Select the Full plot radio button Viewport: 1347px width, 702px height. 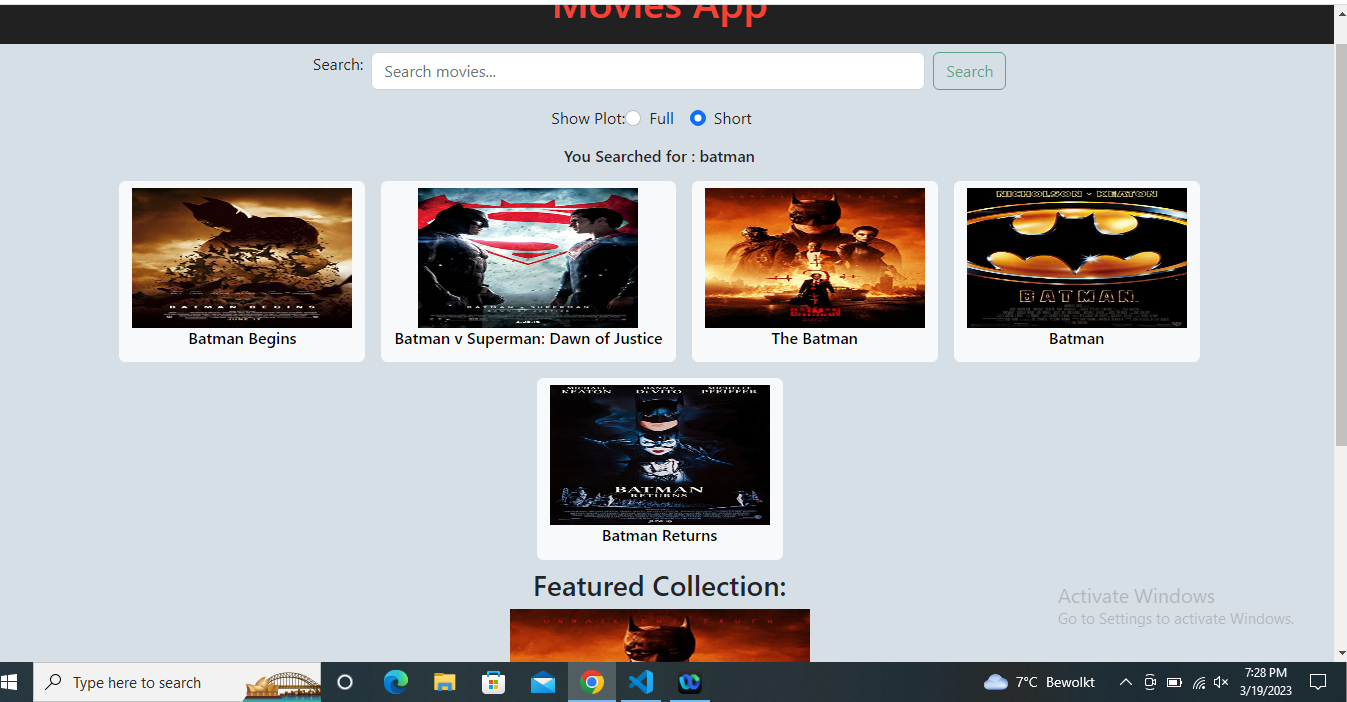point(634,118)
